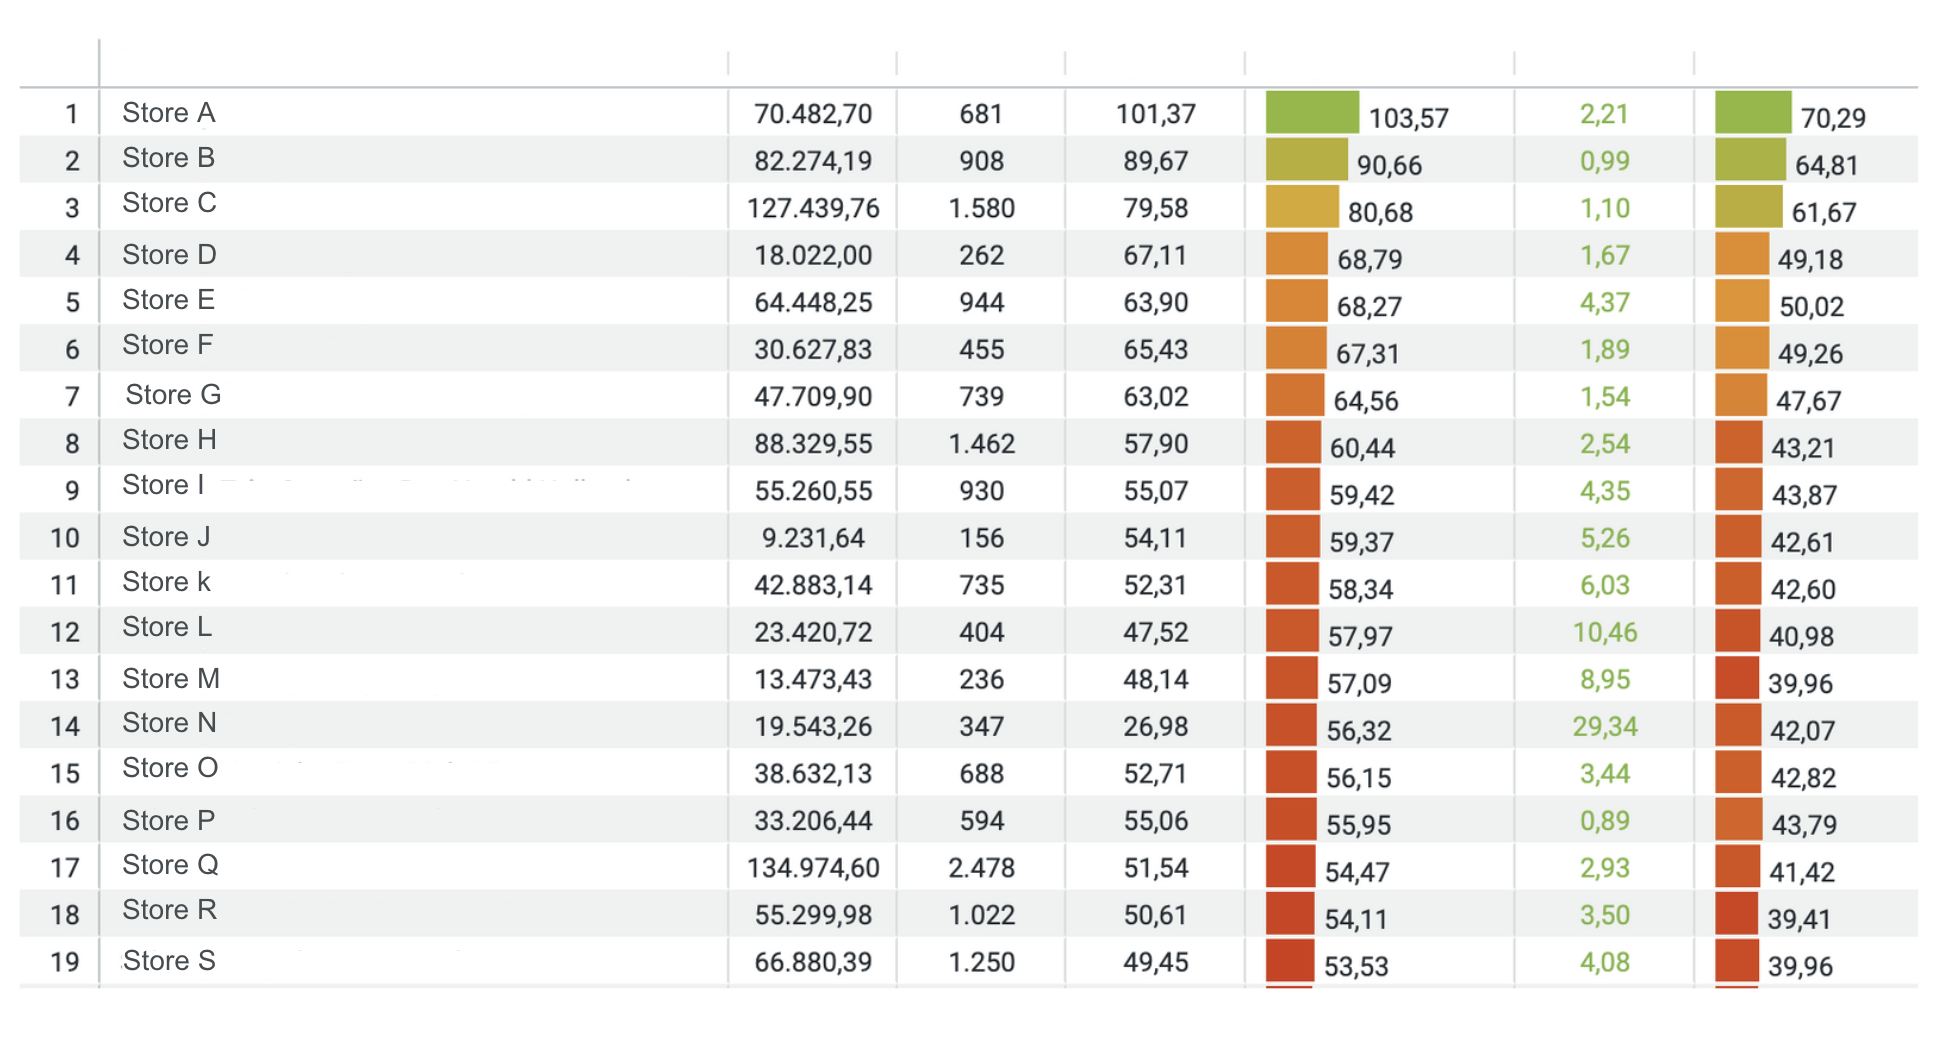Click row number 5

pyautogui.click(x=72, y=302)
